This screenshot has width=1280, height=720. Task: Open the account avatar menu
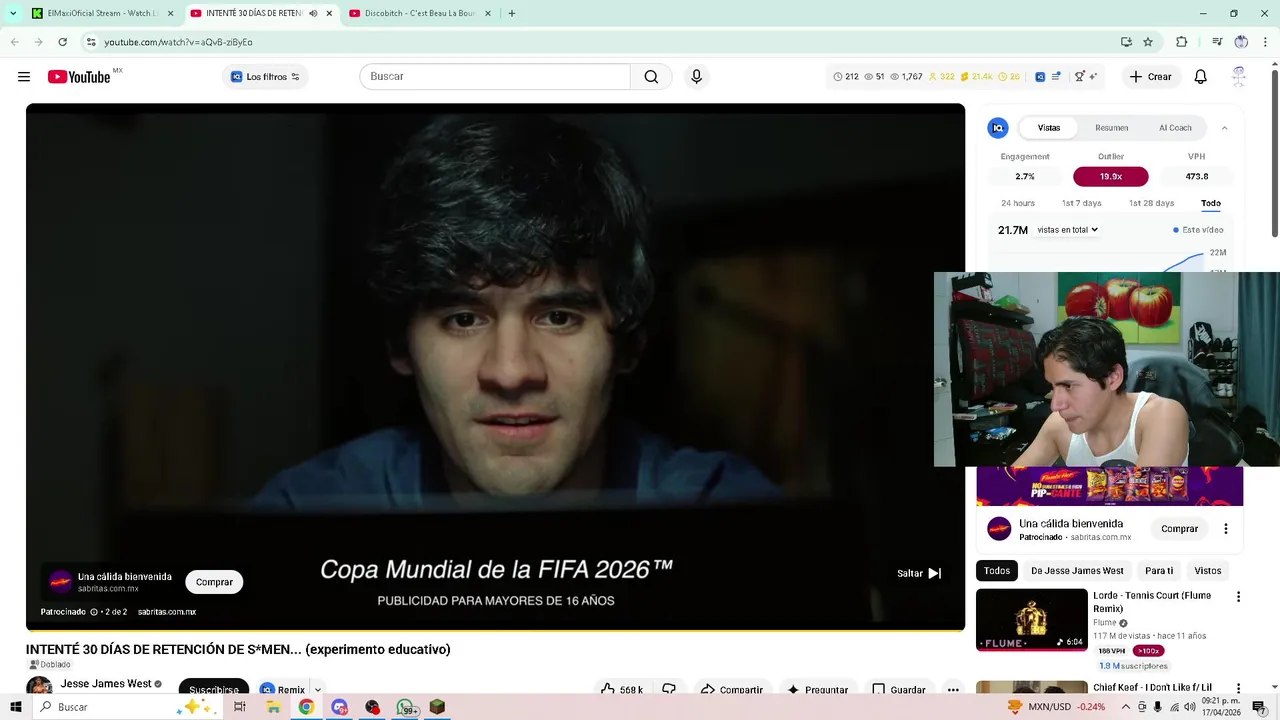coord(1239,77)
